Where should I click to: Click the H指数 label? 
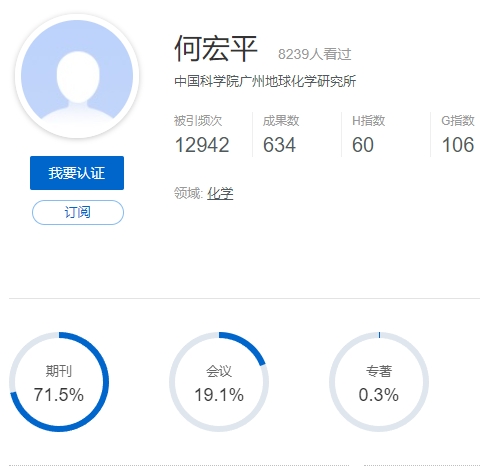(369, 121)
